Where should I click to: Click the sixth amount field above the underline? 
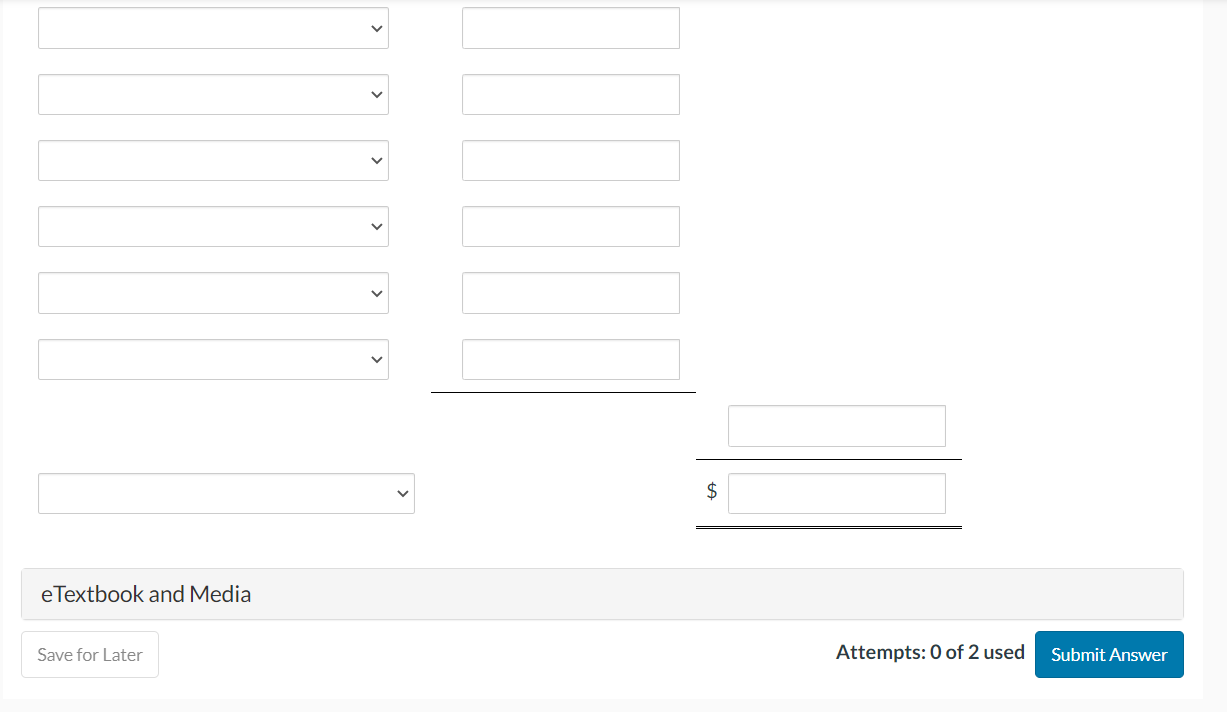pos(570,359)
